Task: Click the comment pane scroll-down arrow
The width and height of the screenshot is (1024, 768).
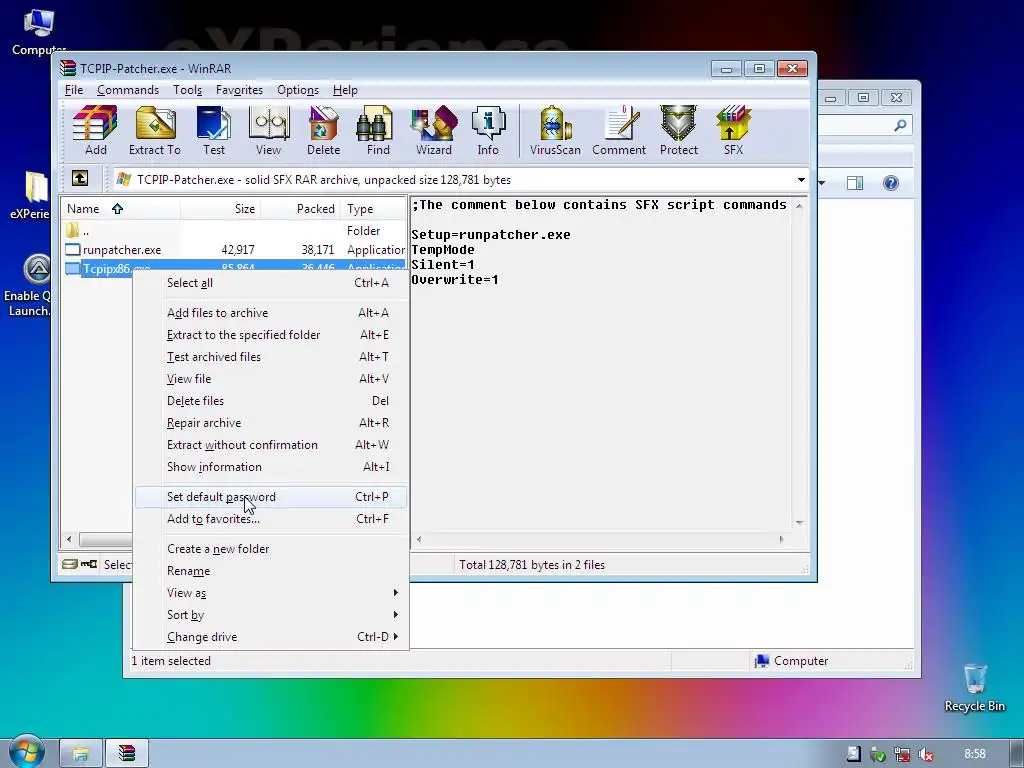Action: [799, 522]
